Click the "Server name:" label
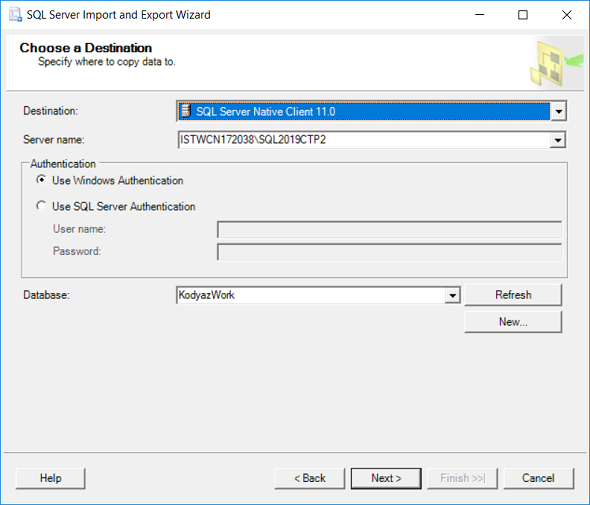 click(54, 140)
